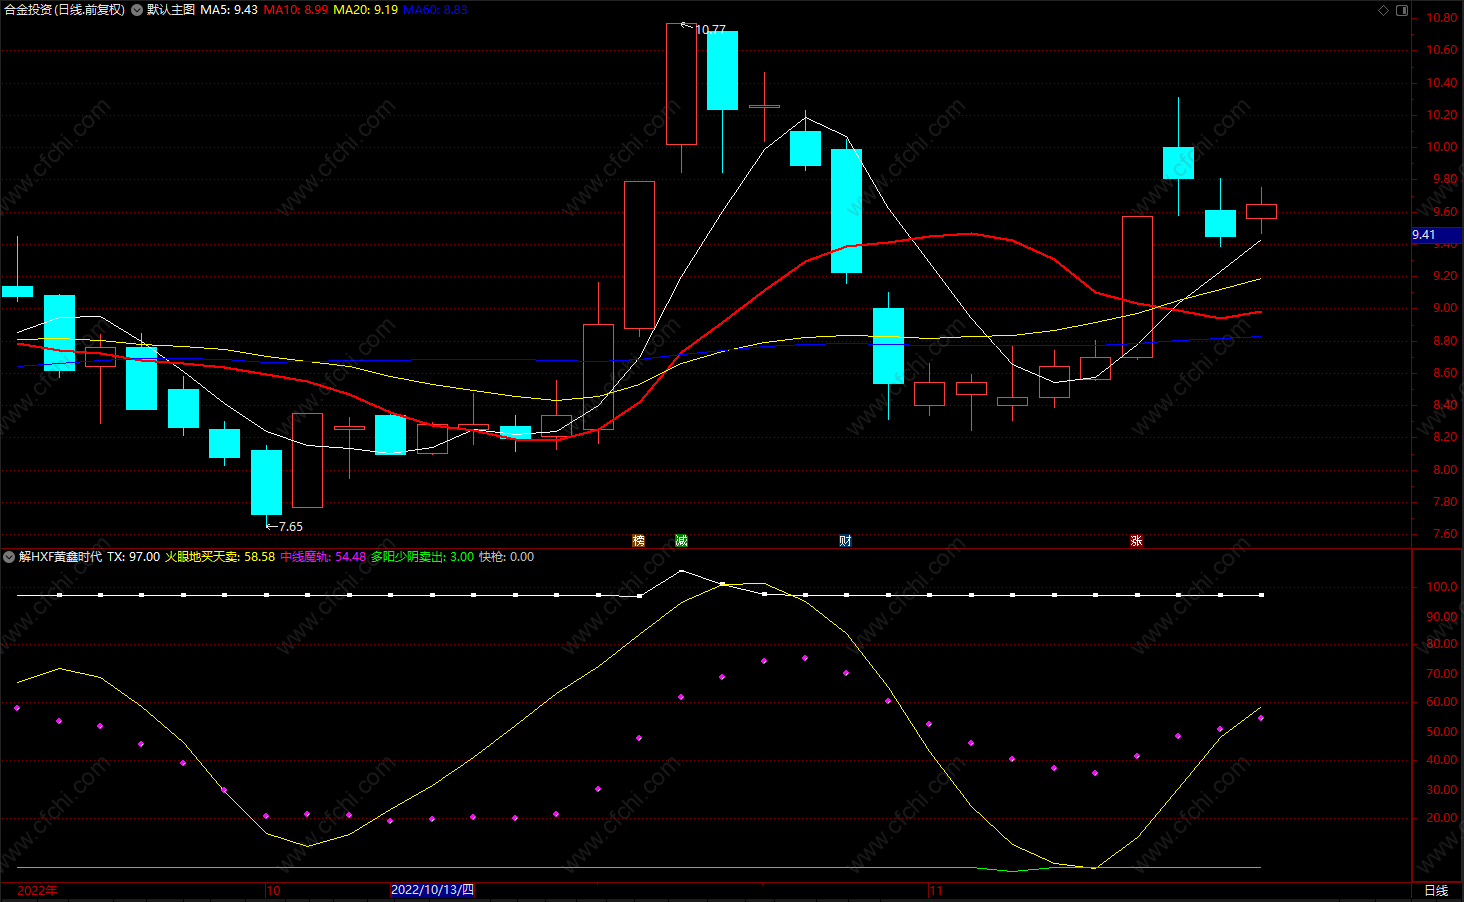Click the 10 month marker on time axis
The image size is (1464, 902).
pos(274,891)
